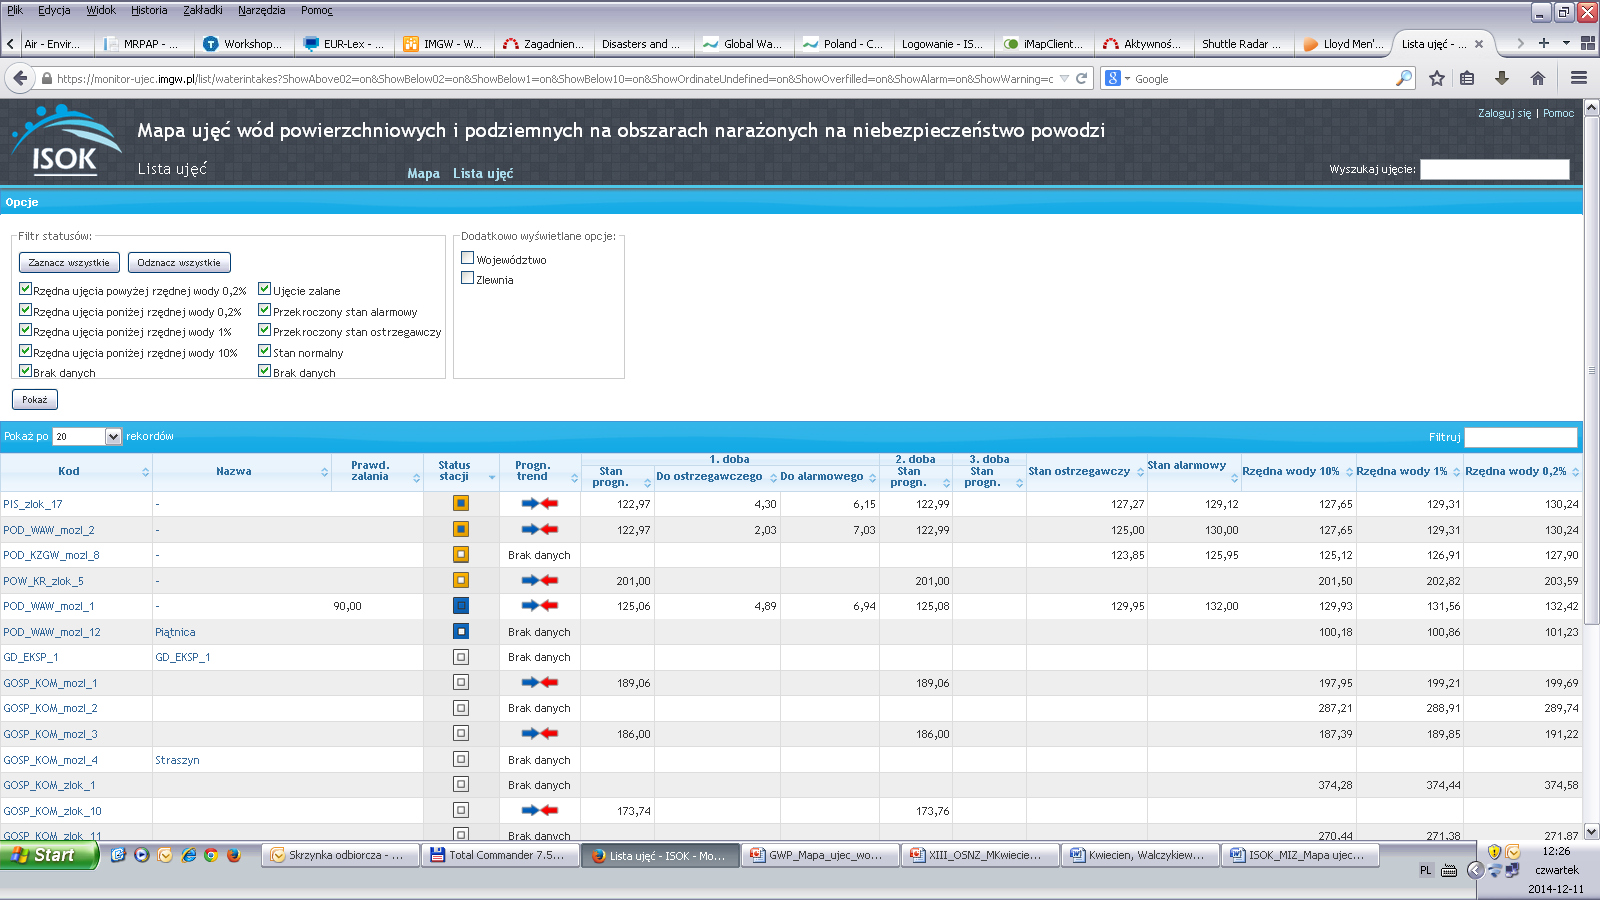Click in the Wyszukaj ujęcie search field
Image resolution: width=1600 pixels, height=900 pixels.
point(1495,169)
